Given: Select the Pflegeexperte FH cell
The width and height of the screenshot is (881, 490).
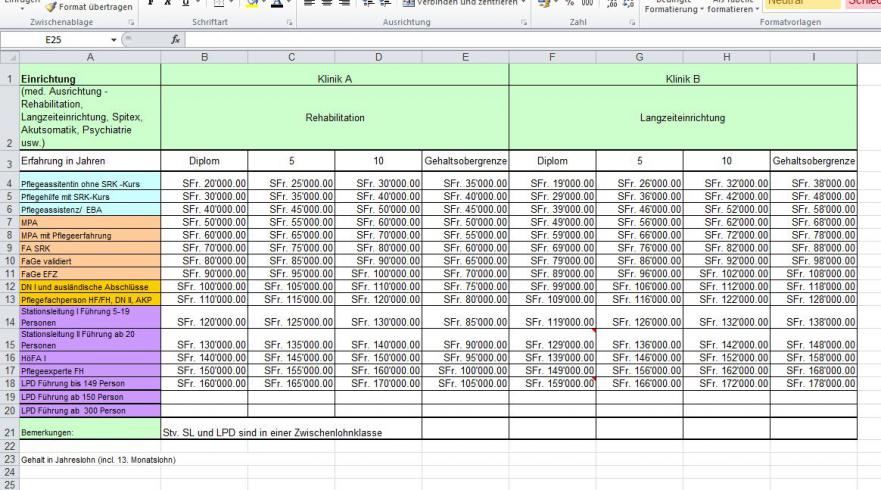Looking at the screenshot, I should click(x=90, y=370).
